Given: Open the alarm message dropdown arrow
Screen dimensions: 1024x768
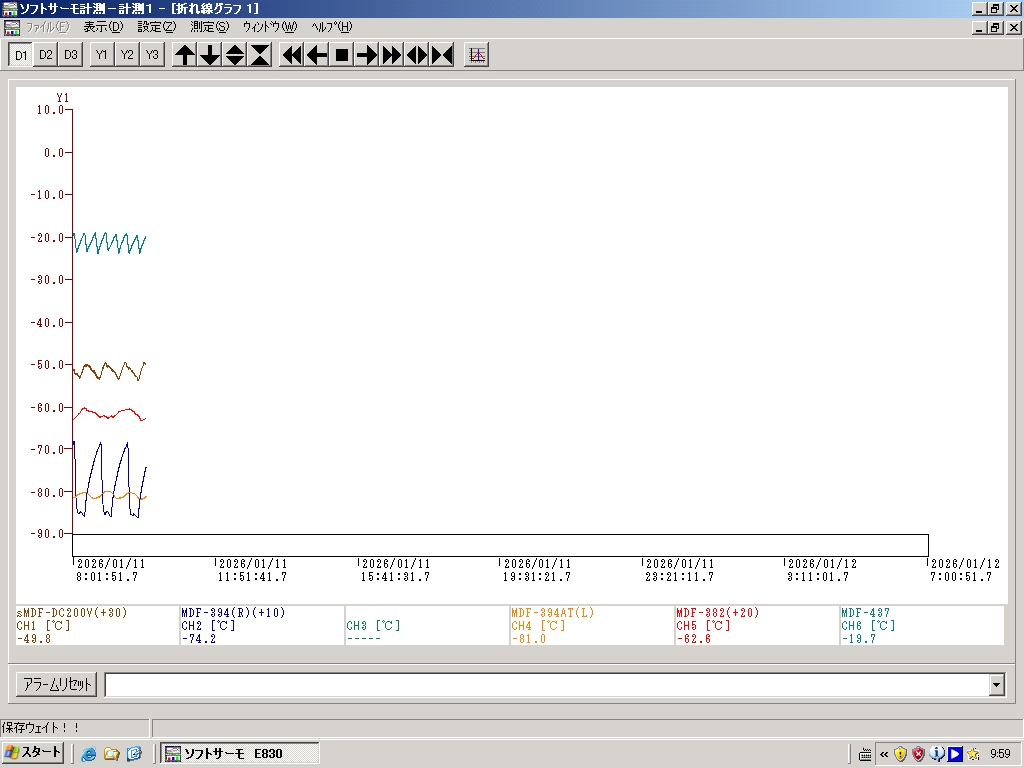Looking at the screenshot, I should (996, 685).
